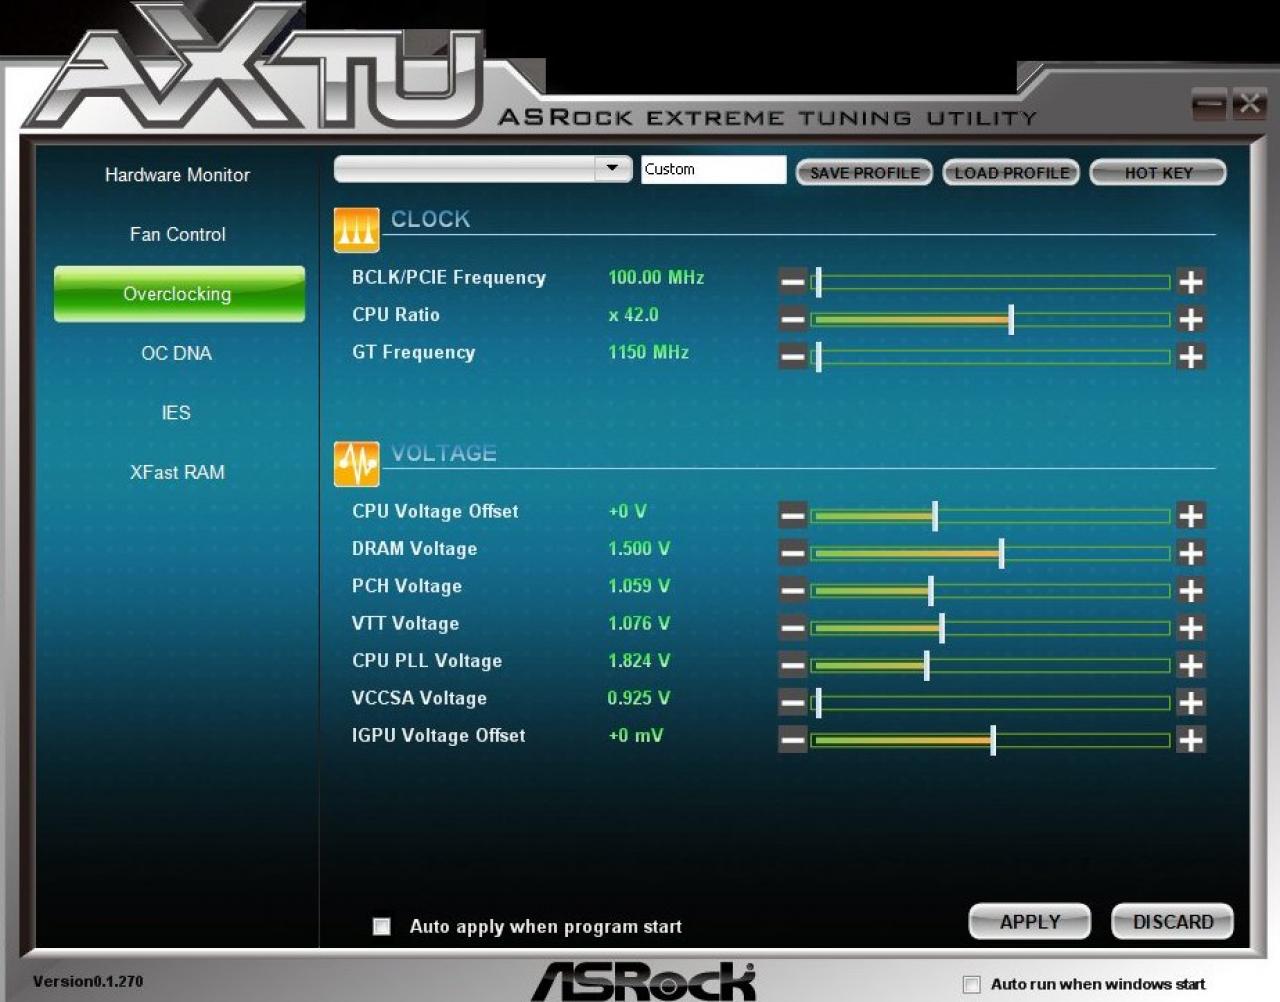Click the DRAM Voltage slider track
The height and width of the screenshot is (1002, 1280).
990,553
